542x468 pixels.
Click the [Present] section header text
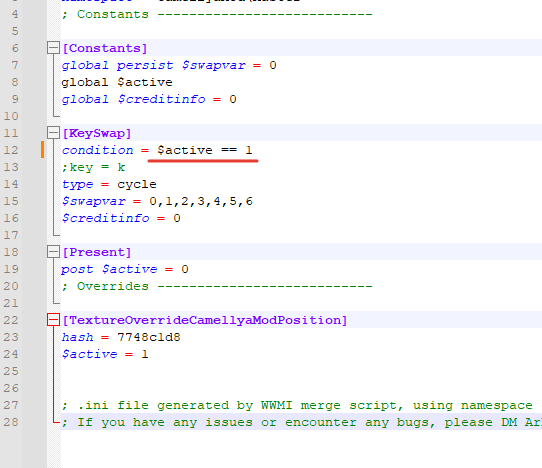[x=97, y=252]
